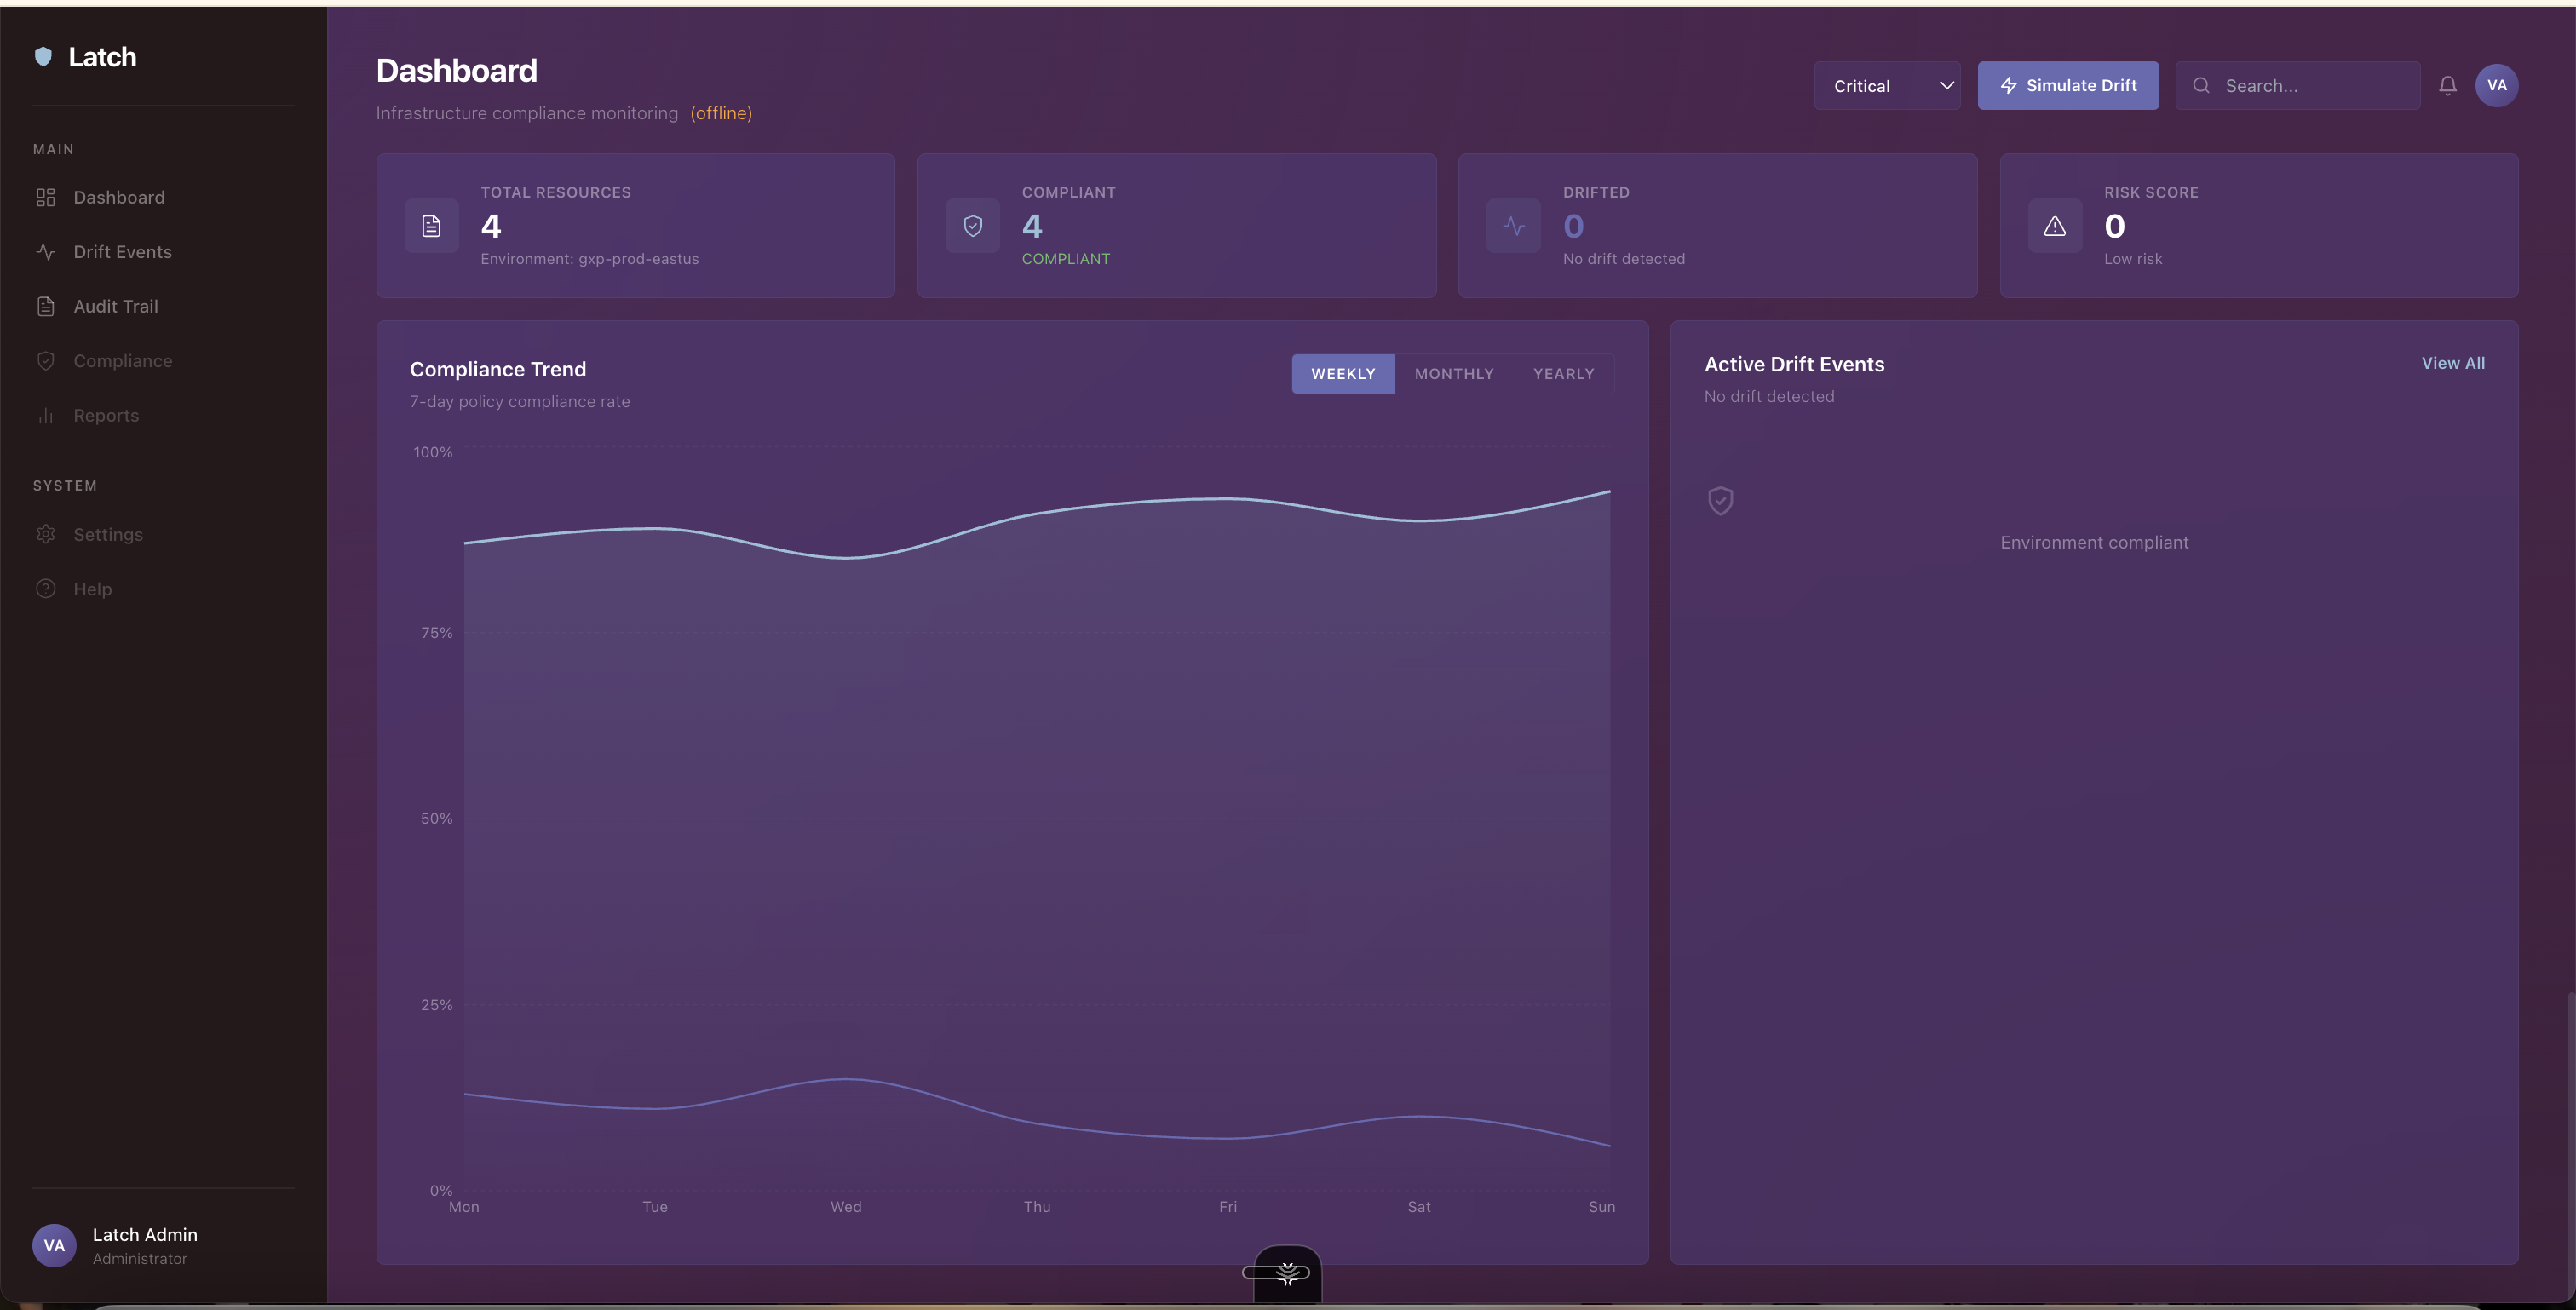2576x1310 pixels.
Task: Click the notification bell icon
Action: pos(2447,86)
